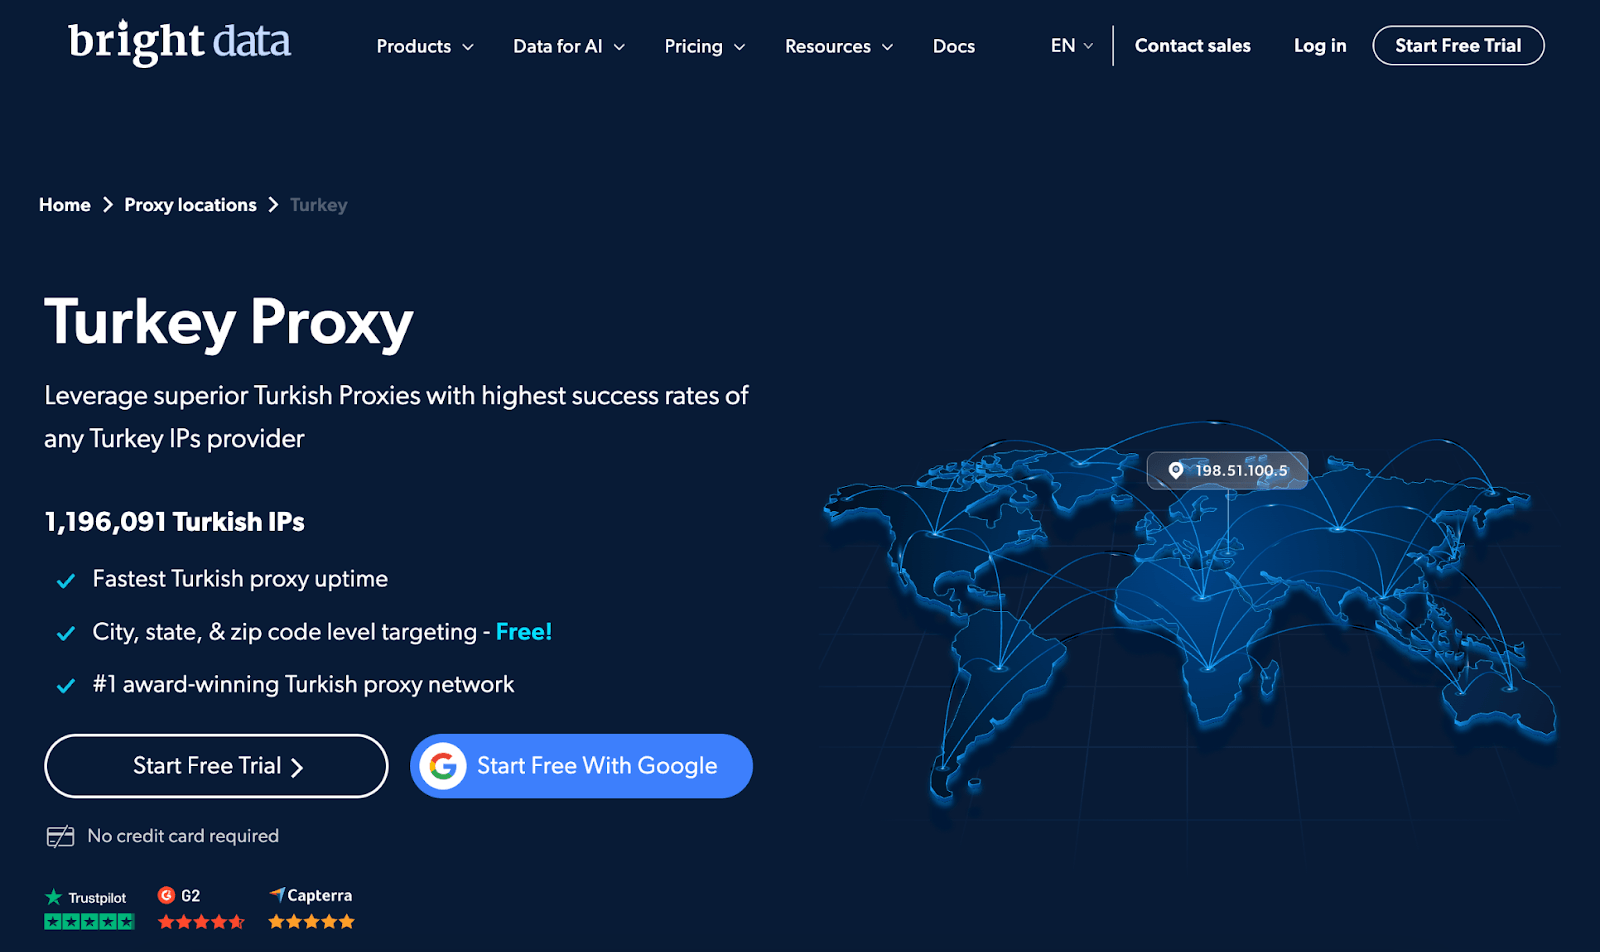Open the Resources menu
The height and width of the screenshot is (952, 1600).
tap(839, 46)
